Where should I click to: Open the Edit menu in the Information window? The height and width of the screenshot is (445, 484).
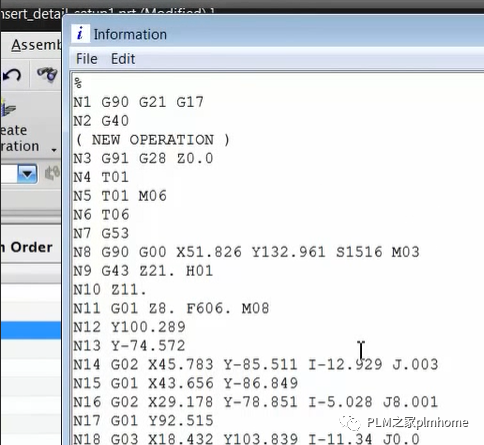pyautogui.click(x=123, y=59)
